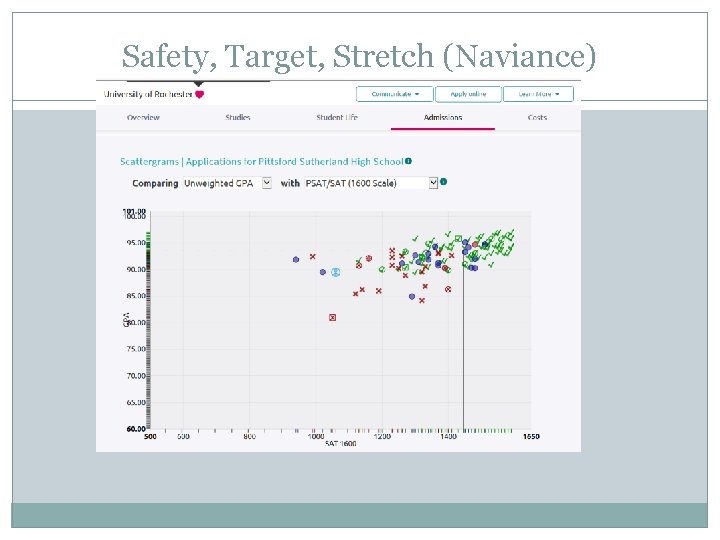Switch to the Overview tab

pyautogui.click(x=143, y=118)
